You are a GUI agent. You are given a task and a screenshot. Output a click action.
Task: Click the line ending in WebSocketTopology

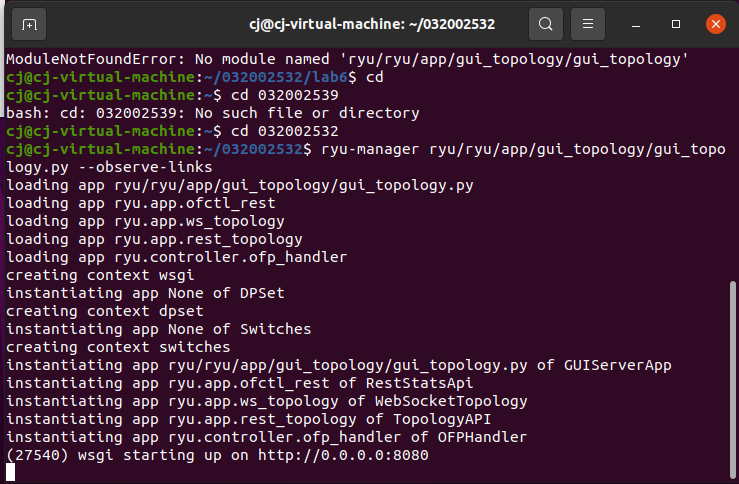pyautogui.click(x=267, y=401)
